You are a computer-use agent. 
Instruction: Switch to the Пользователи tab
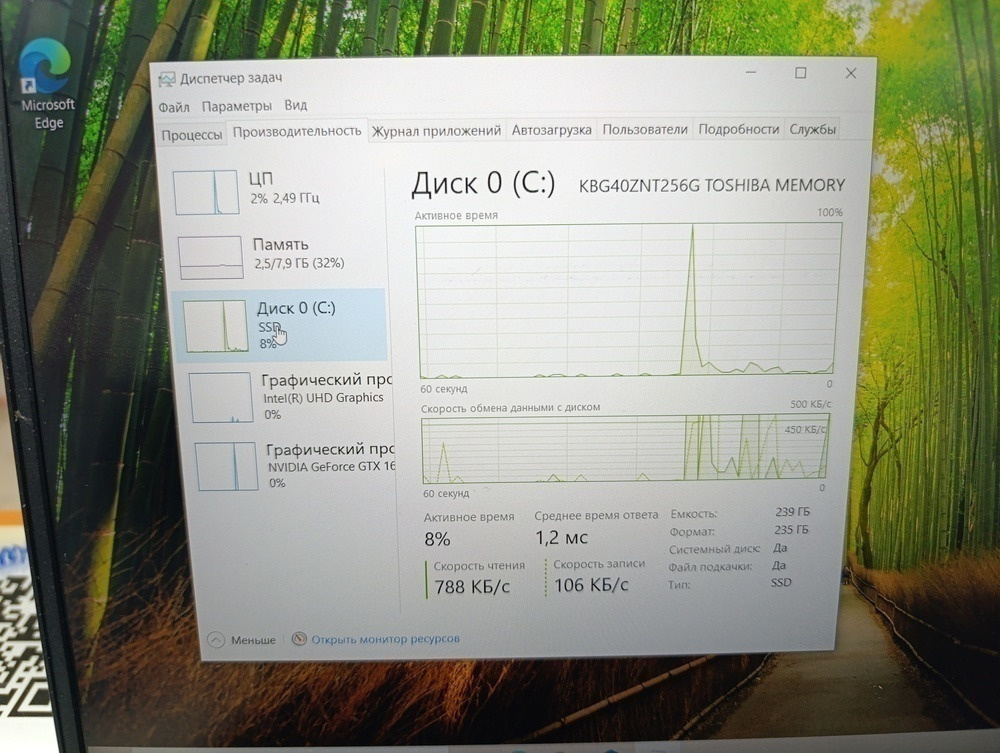click(x=646, y=129)
